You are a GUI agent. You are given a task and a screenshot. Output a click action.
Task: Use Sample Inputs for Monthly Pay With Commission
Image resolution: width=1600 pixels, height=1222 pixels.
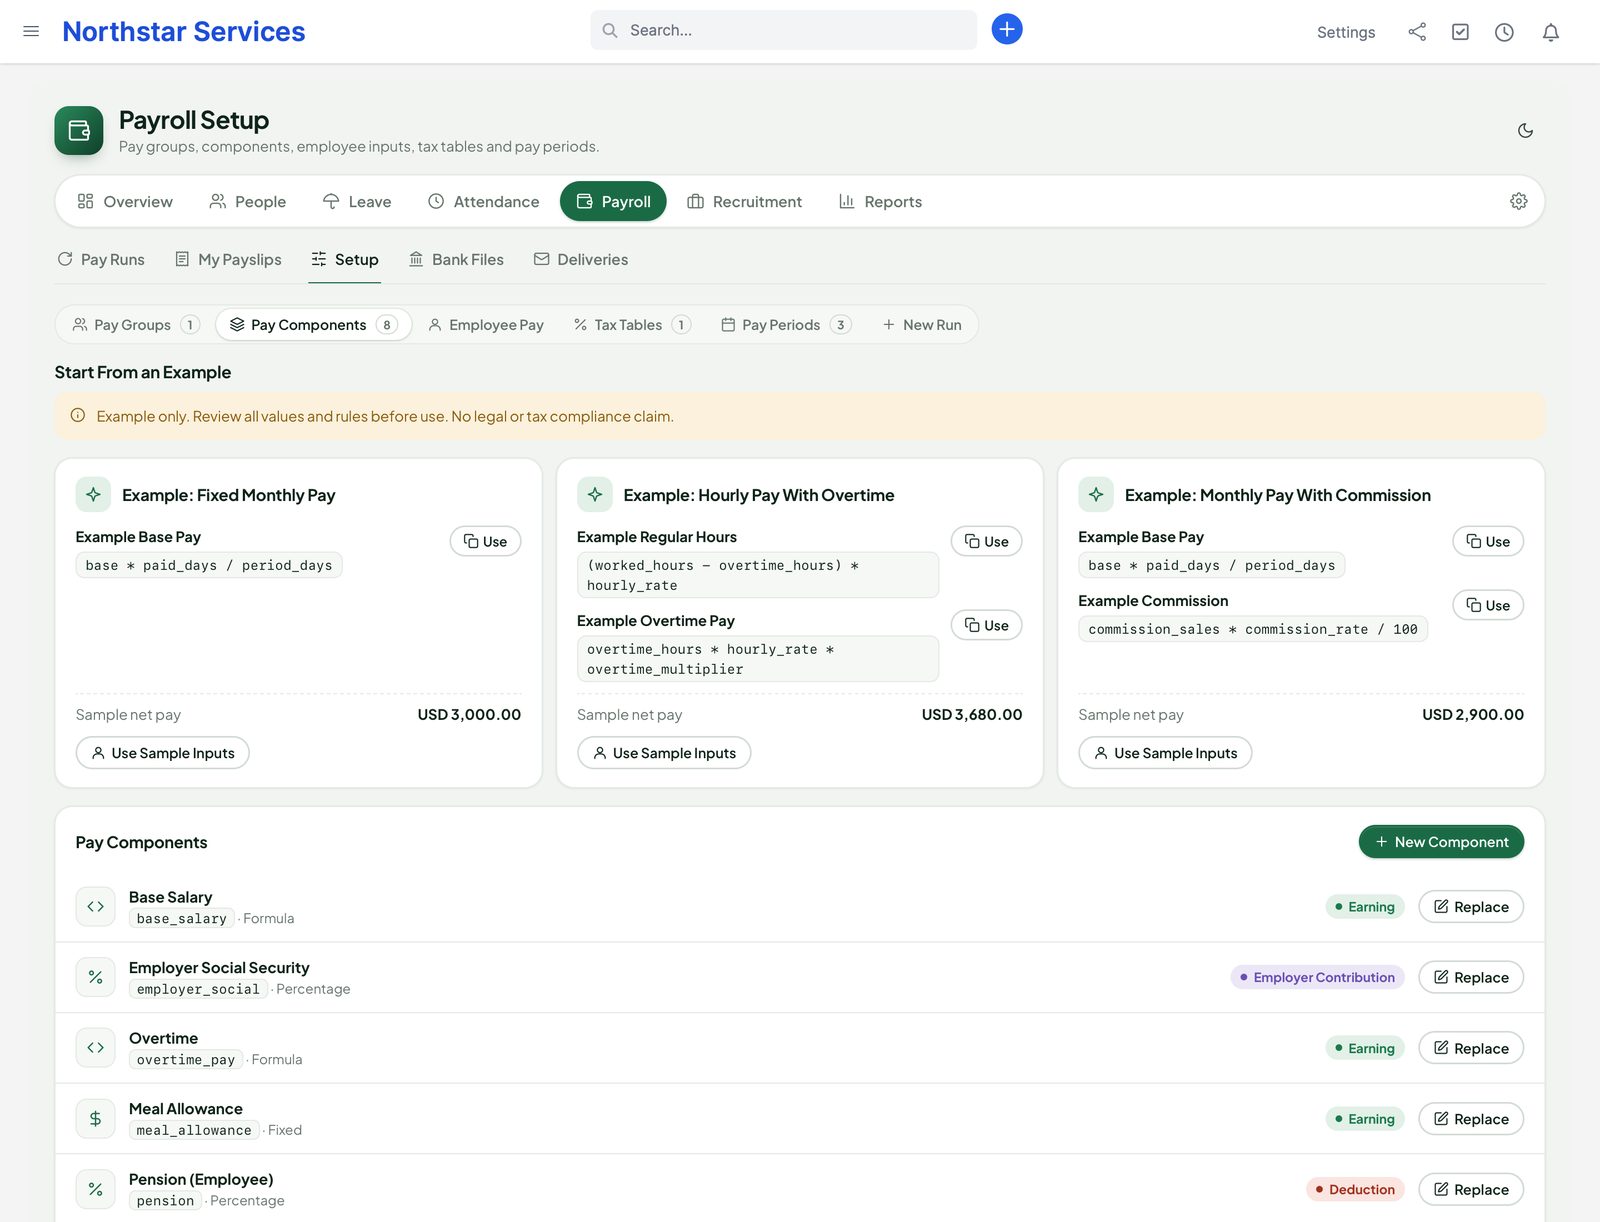click(x=1165, y=753)
